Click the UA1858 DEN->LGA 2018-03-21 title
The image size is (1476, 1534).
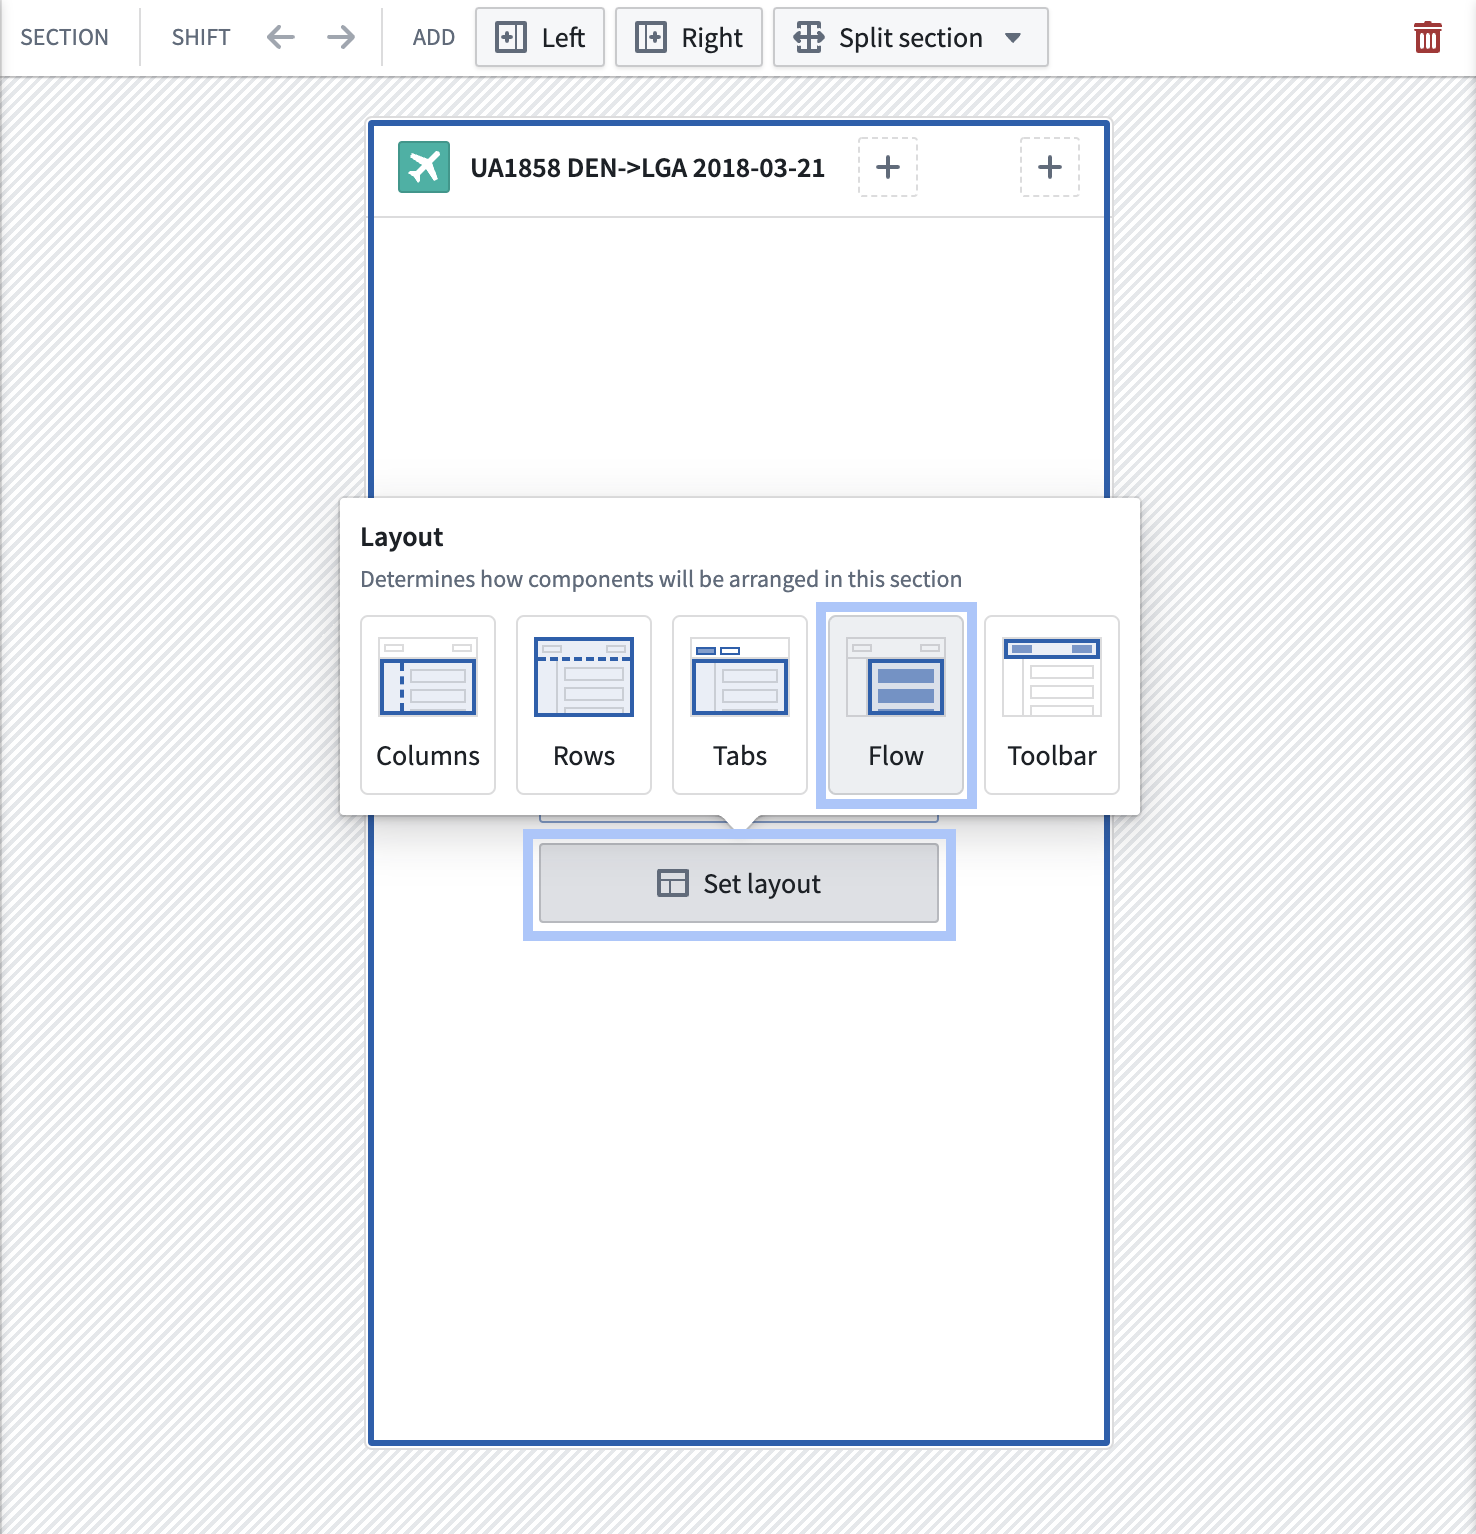(648, 168)
